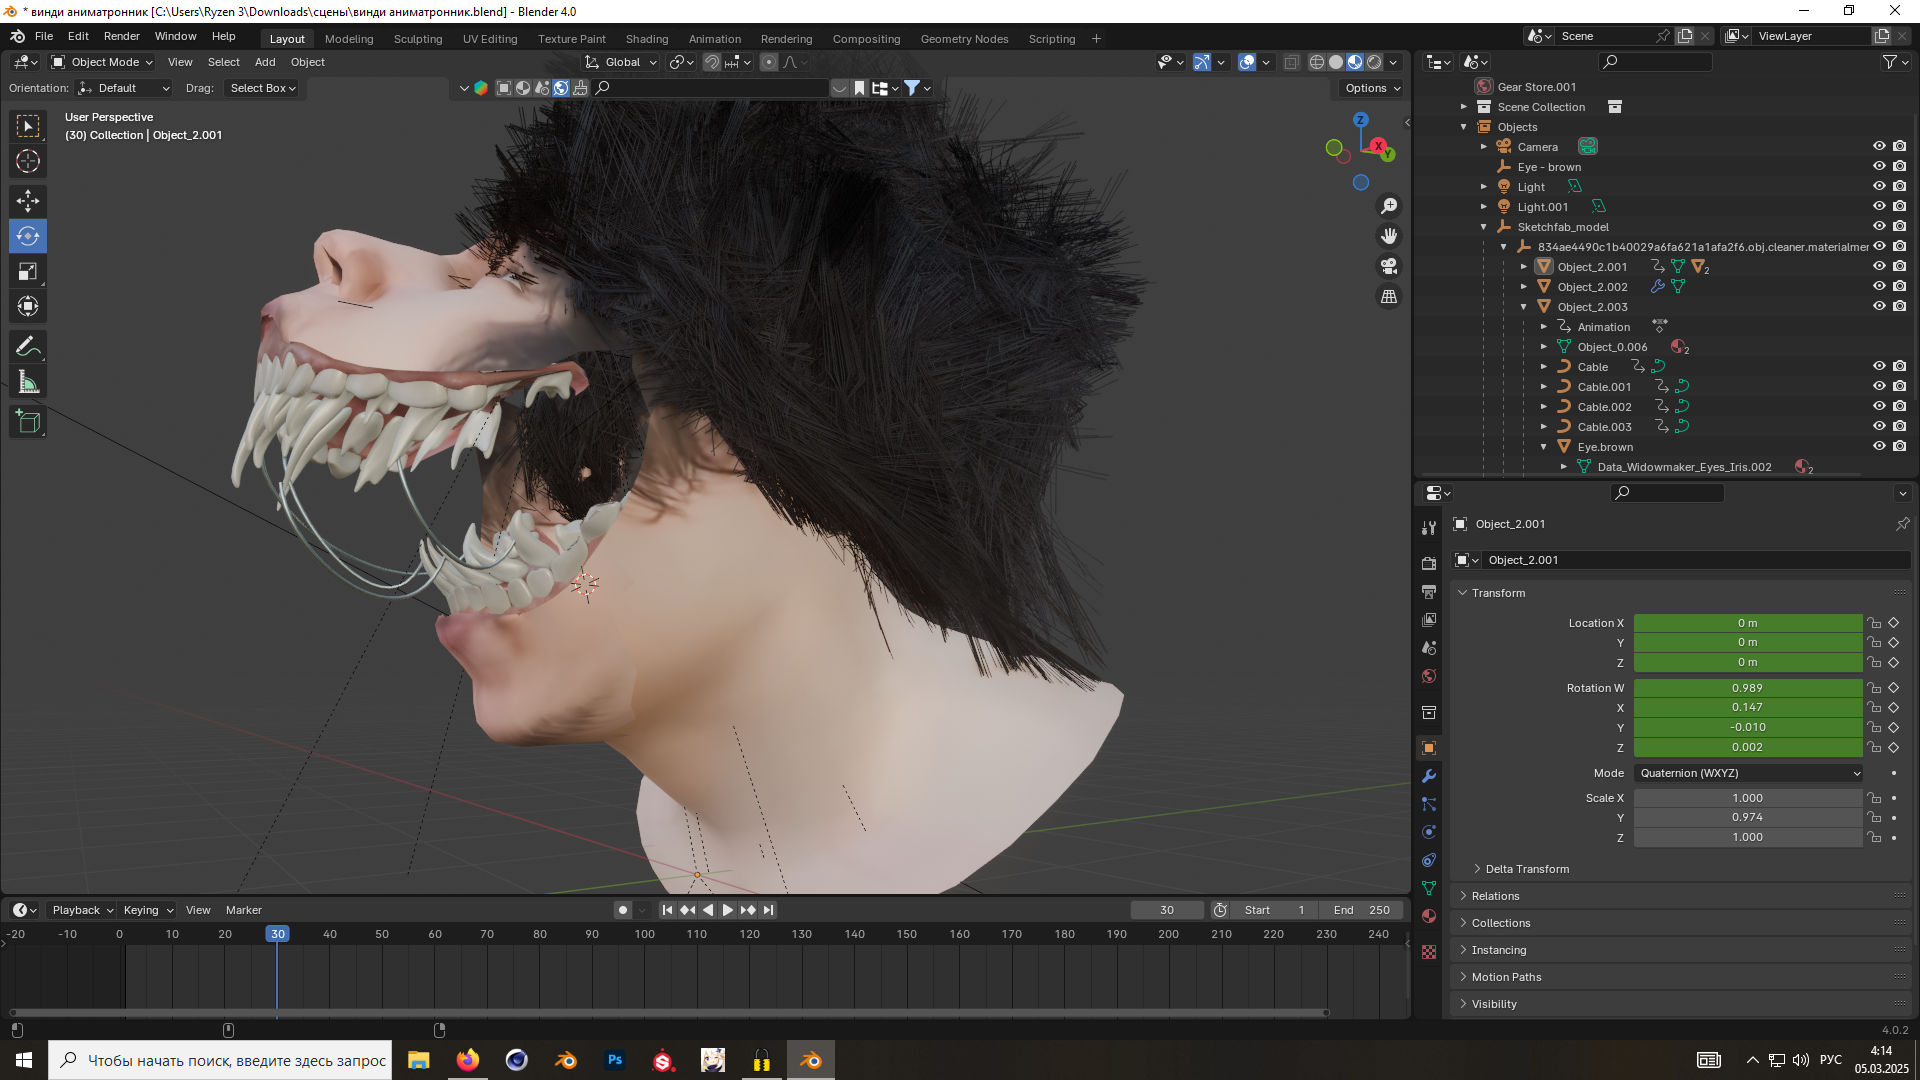The image size is (1920, 1080).
Task: Expand the Camera item in outliner
Action: (1484, 147)
